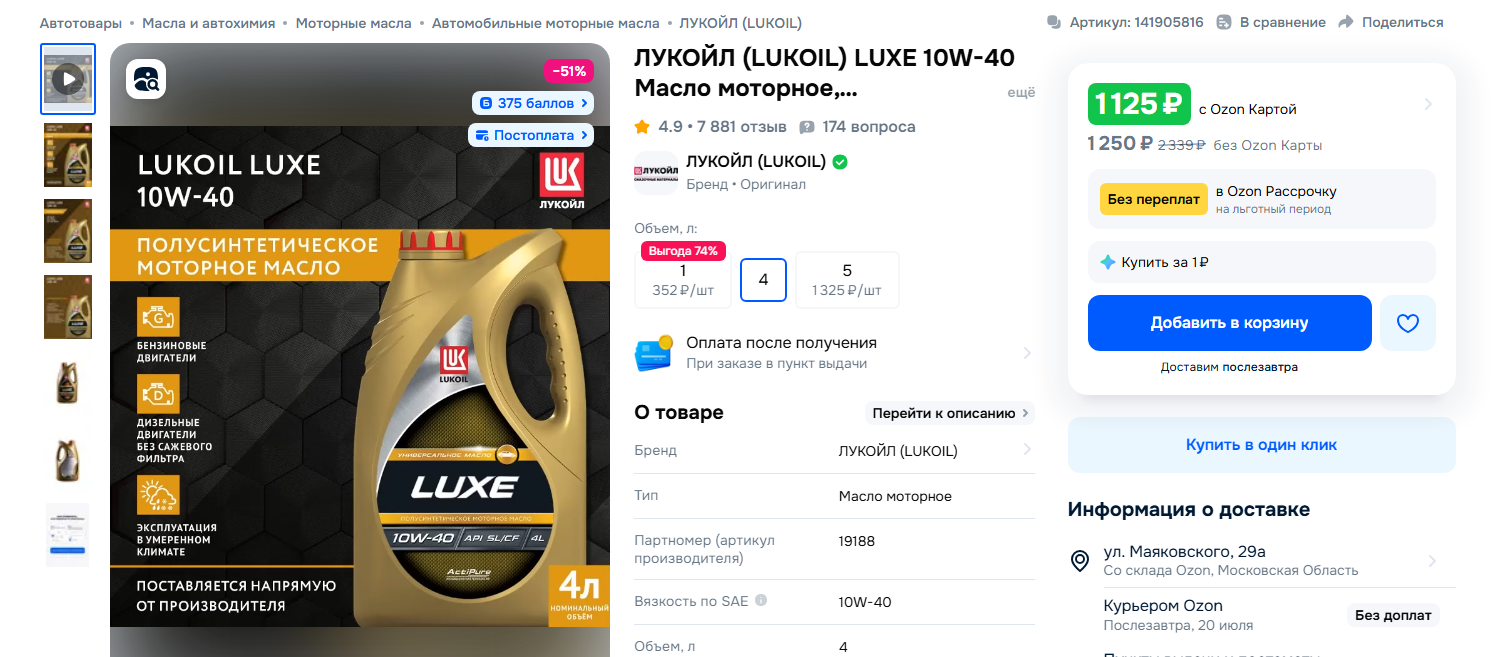Click Купить в один клик button
The image size is (1500, 657).
pyautogui.click(x=1262, y=445)
